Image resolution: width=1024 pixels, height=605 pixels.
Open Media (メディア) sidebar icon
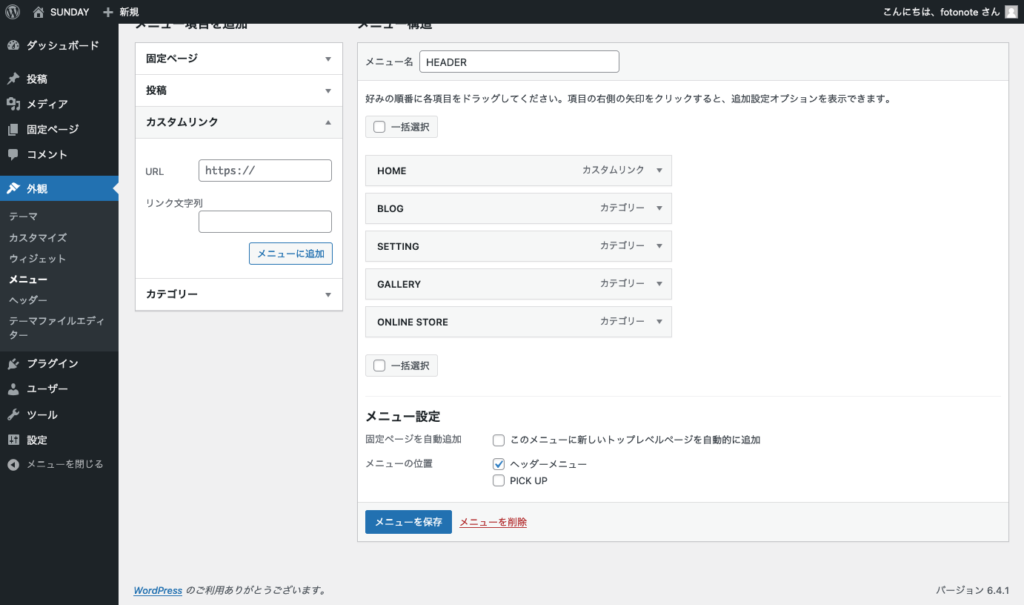click(x=13, y=104)
